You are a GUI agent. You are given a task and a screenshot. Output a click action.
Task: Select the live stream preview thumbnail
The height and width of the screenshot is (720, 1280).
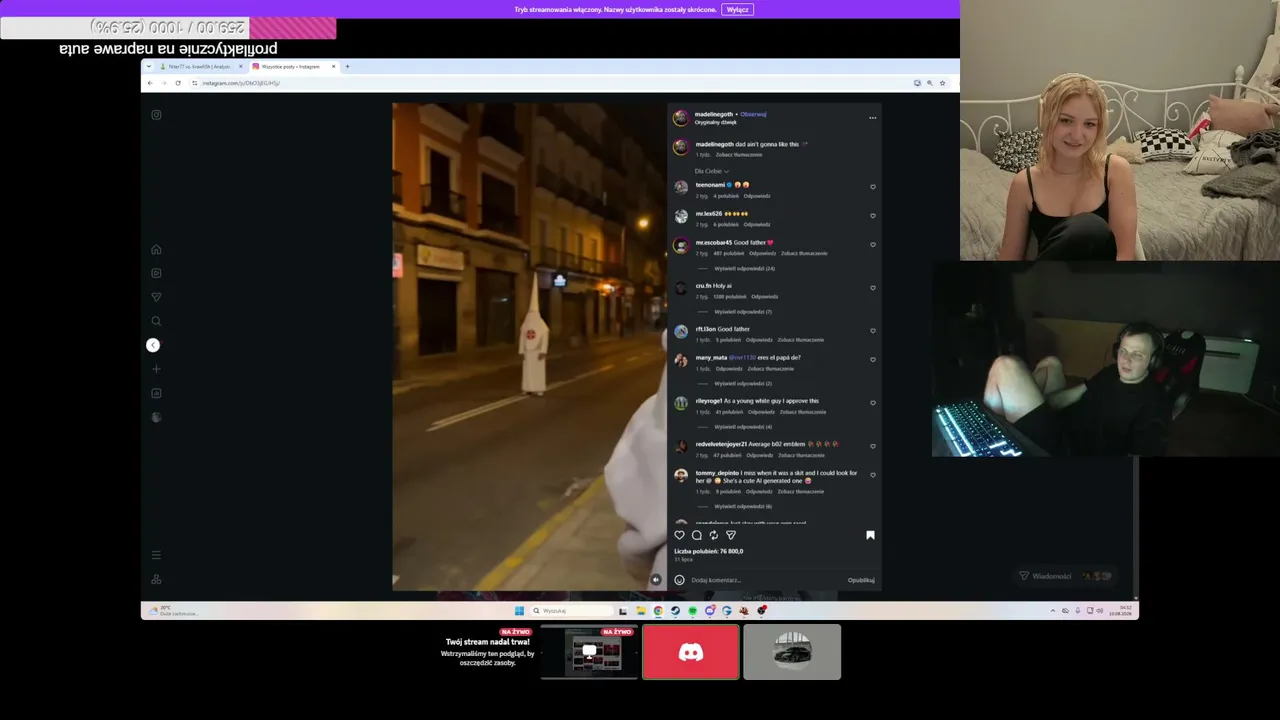589,652
